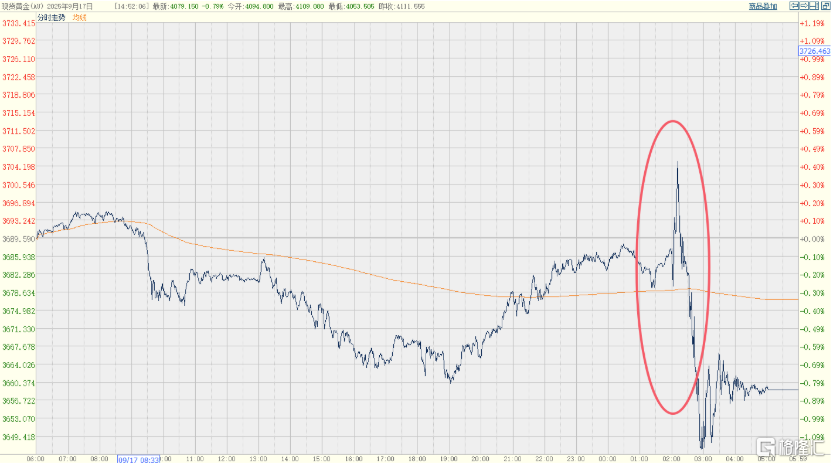Click the price spike peak inside ellipse

[677, 162]
